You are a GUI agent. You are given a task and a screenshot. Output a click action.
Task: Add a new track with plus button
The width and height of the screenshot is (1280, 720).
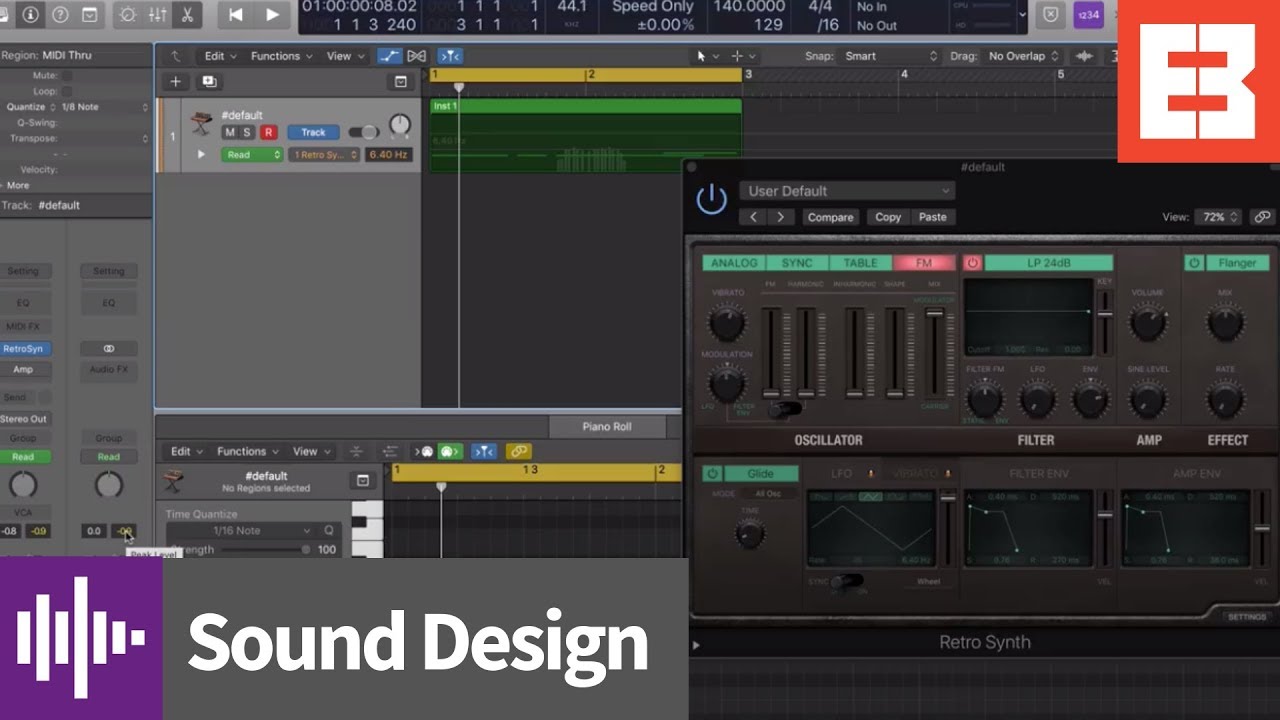(176, 82)
